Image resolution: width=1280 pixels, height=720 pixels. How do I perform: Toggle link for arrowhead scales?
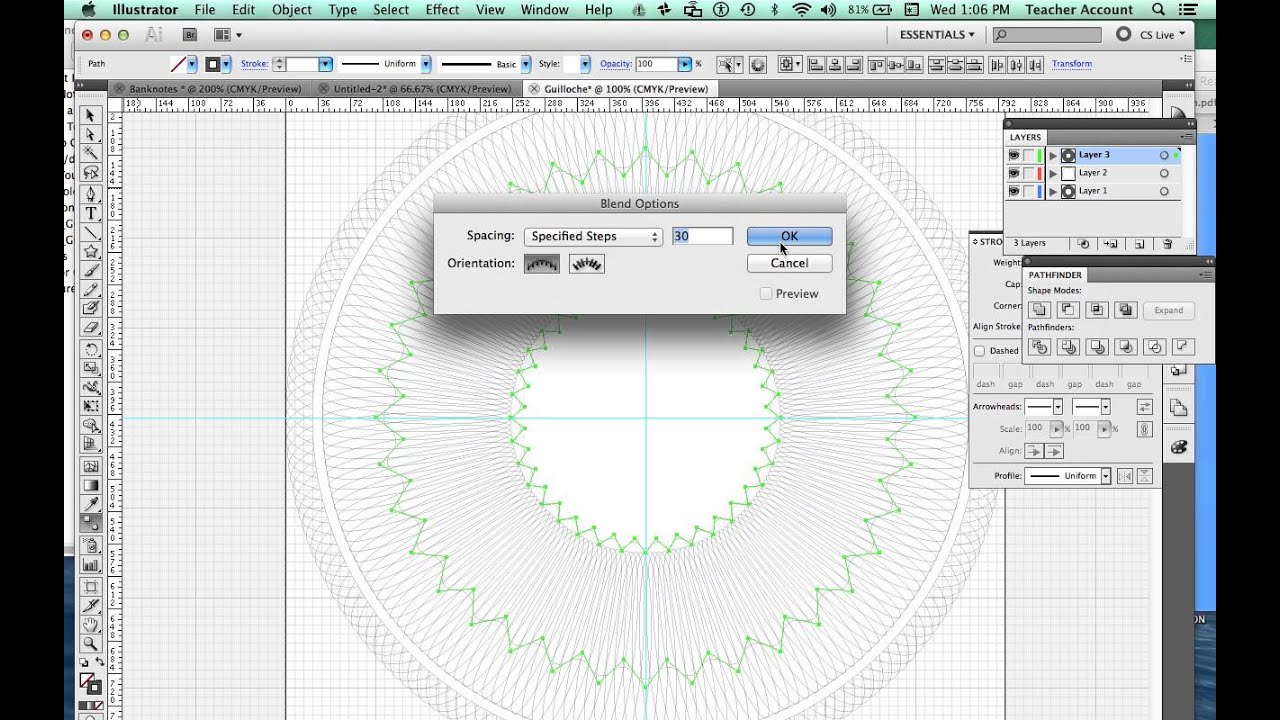[1145, 429]
